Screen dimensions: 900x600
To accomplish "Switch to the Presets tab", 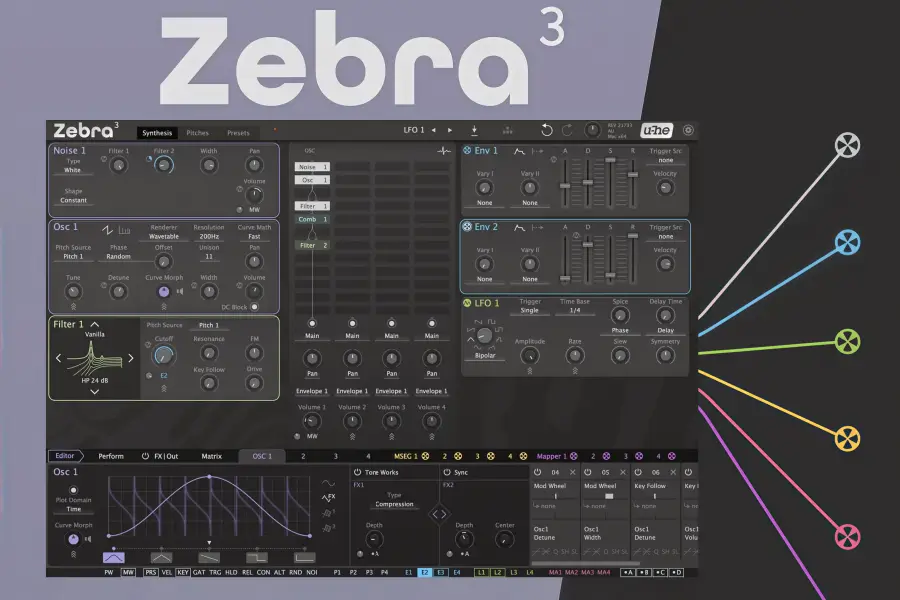I will click(238, 133).
